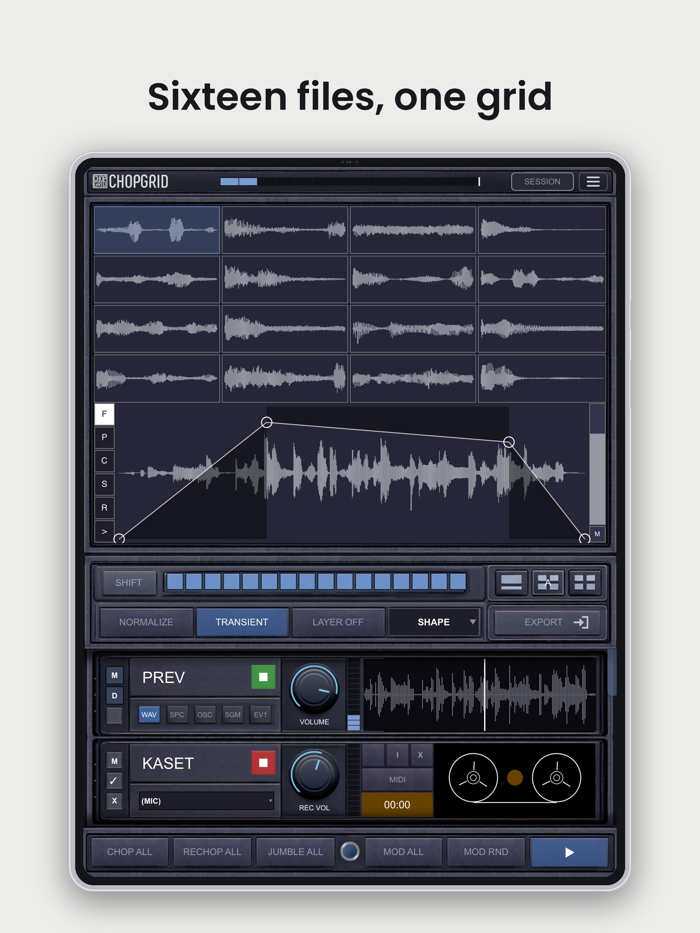Click the red record square on KASET
Image resolution: width=700 pixels, height=933 pixels.
tap(263, 763)
